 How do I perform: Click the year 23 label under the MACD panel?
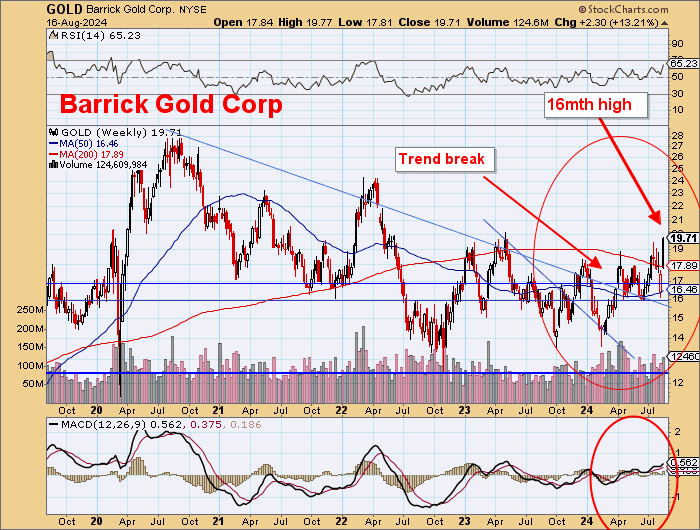point(464,521)
